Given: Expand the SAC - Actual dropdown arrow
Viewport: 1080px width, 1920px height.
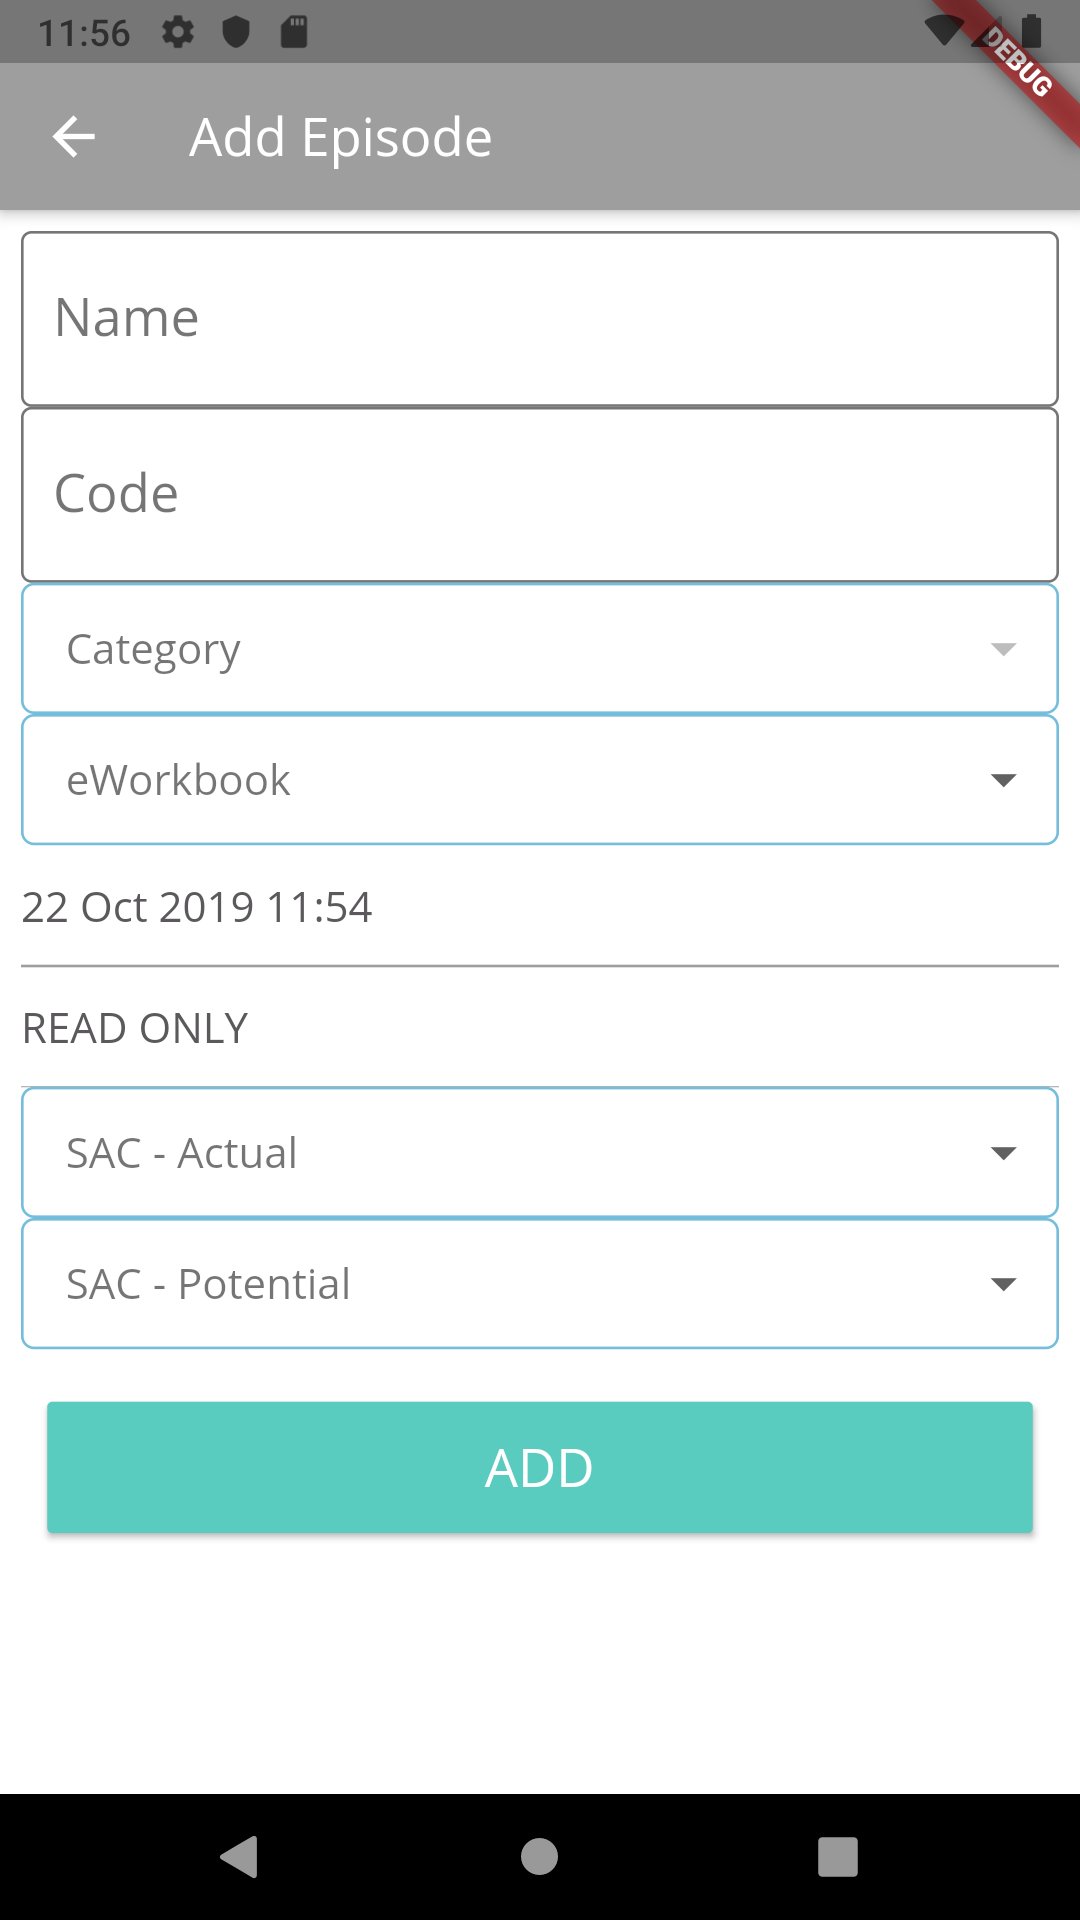Looking at the screenshot, I should pos(1003,1153).
